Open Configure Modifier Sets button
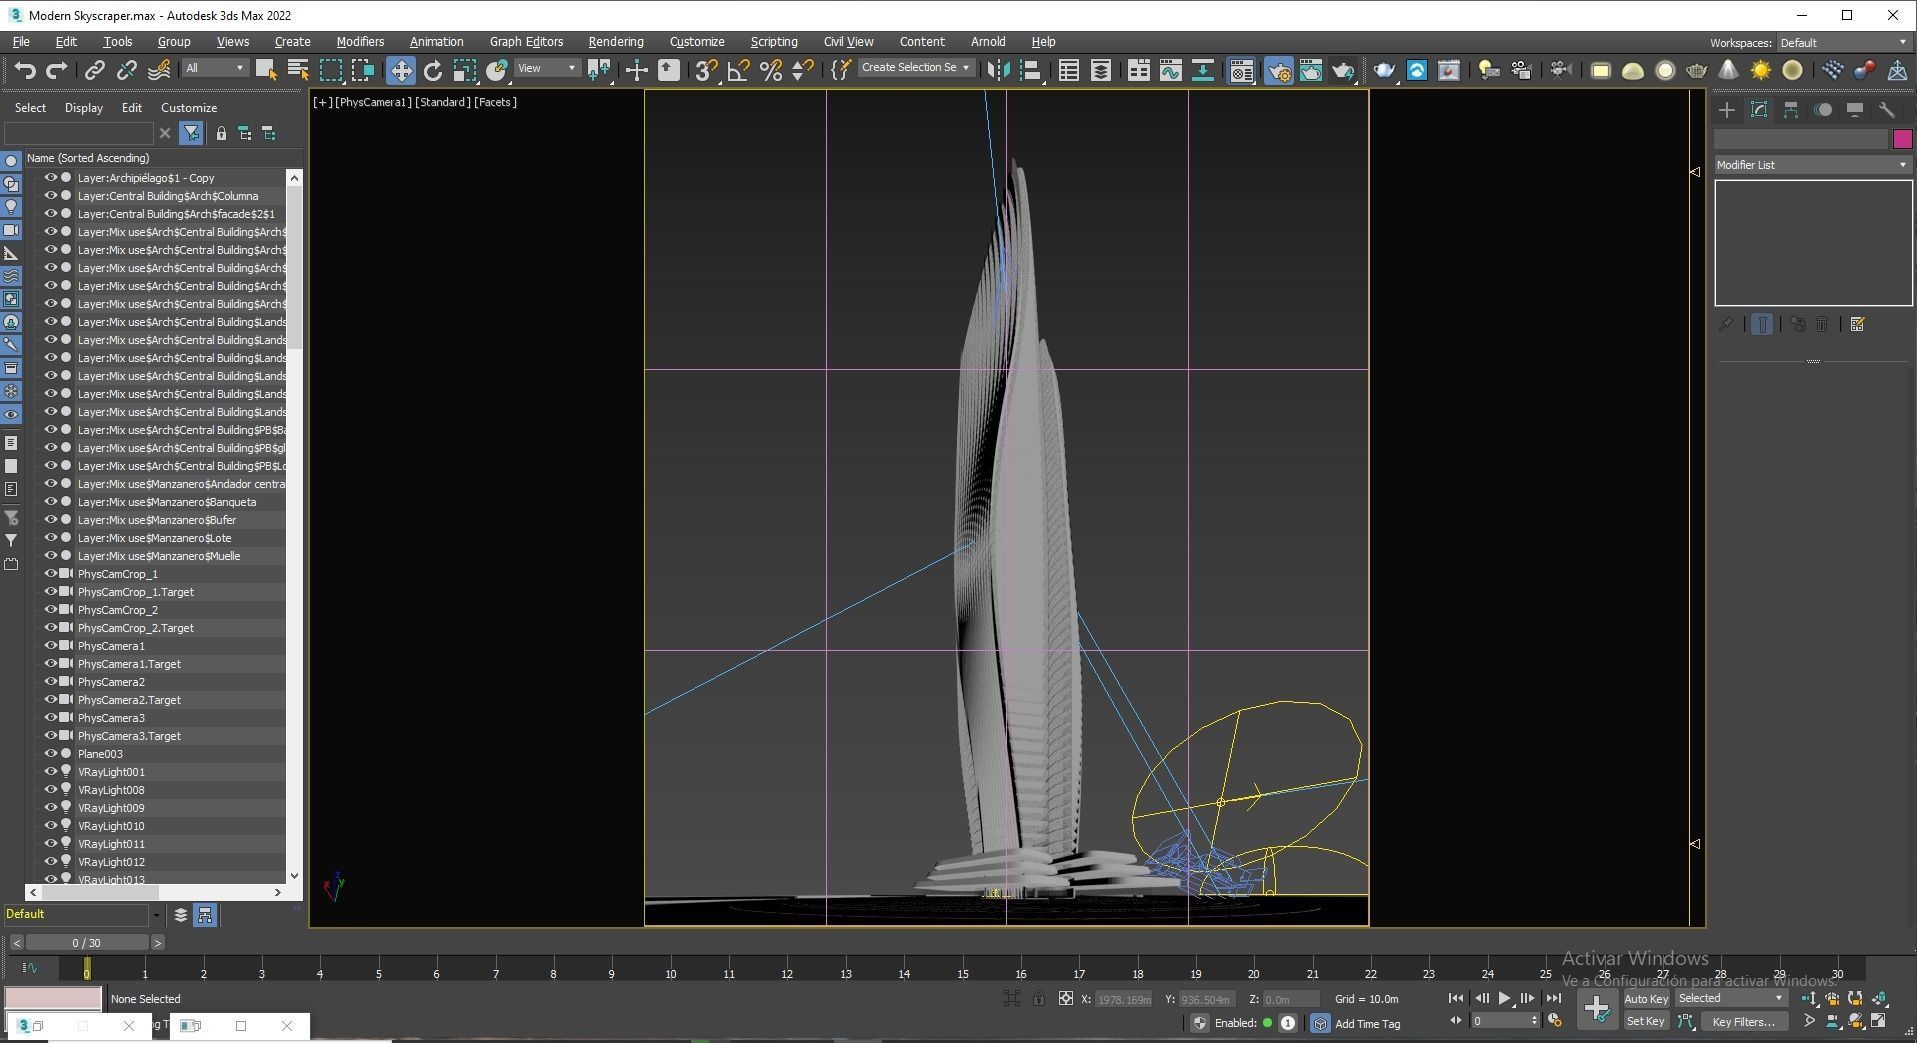Screen dimensions: 1917x1043 pyautogui.click(x=1858, y=324)
